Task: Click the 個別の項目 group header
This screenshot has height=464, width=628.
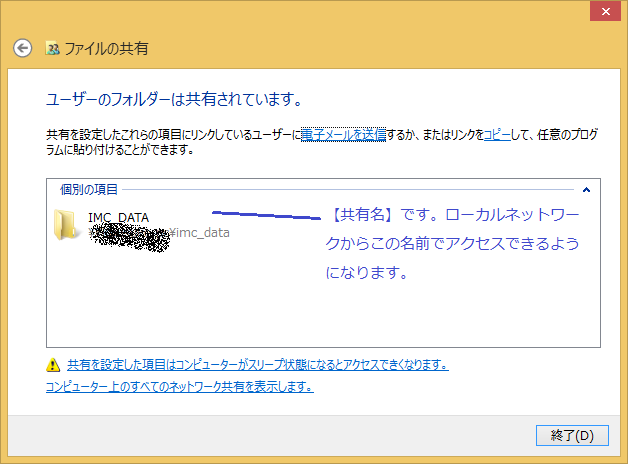Action: coord(89,189)
